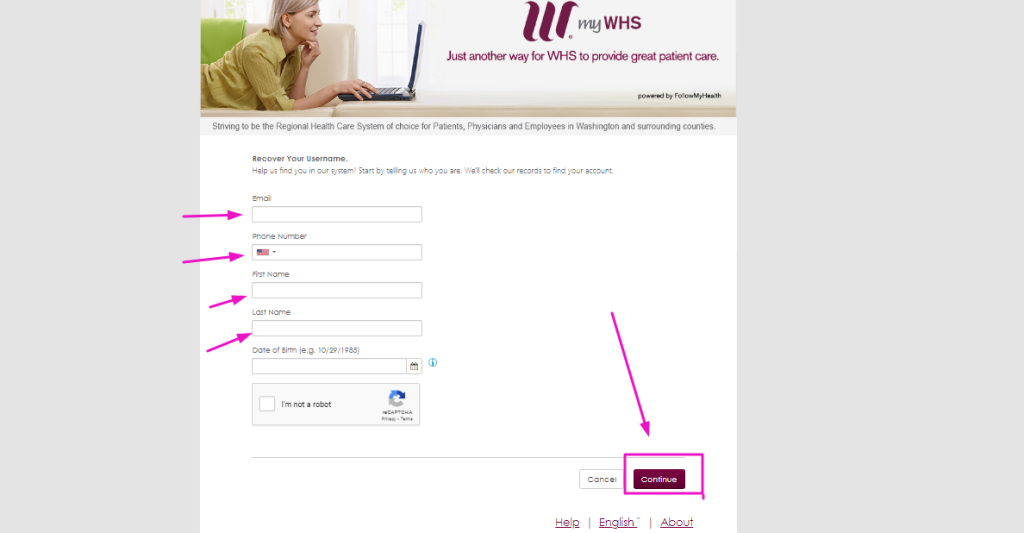Focus the Email input field

pyautogui.click(x=337, y=214)
